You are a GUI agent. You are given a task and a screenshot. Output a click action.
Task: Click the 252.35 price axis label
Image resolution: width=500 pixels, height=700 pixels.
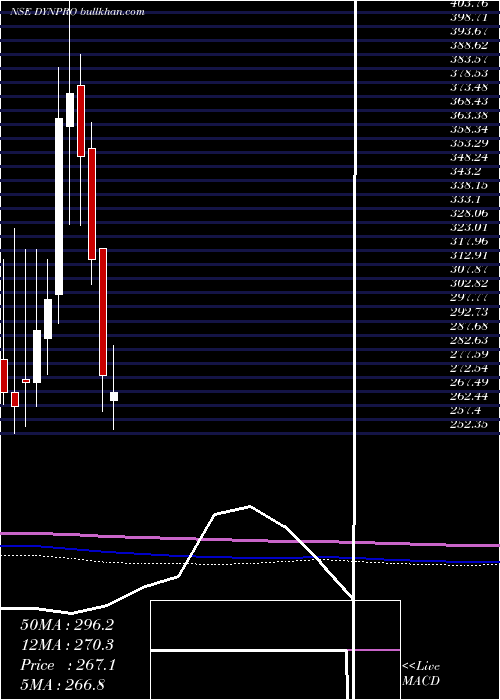click(x=469, y=424)
